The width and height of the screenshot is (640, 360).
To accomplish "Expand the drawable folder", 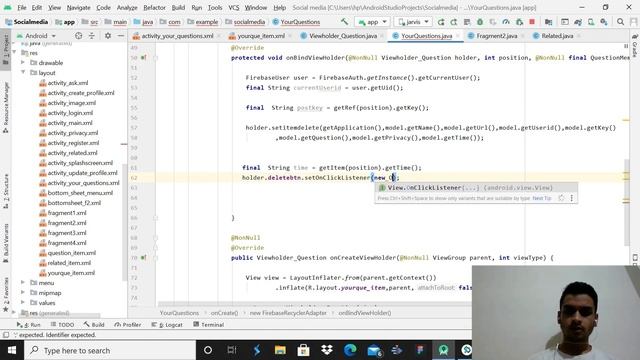I will point(23,62).
